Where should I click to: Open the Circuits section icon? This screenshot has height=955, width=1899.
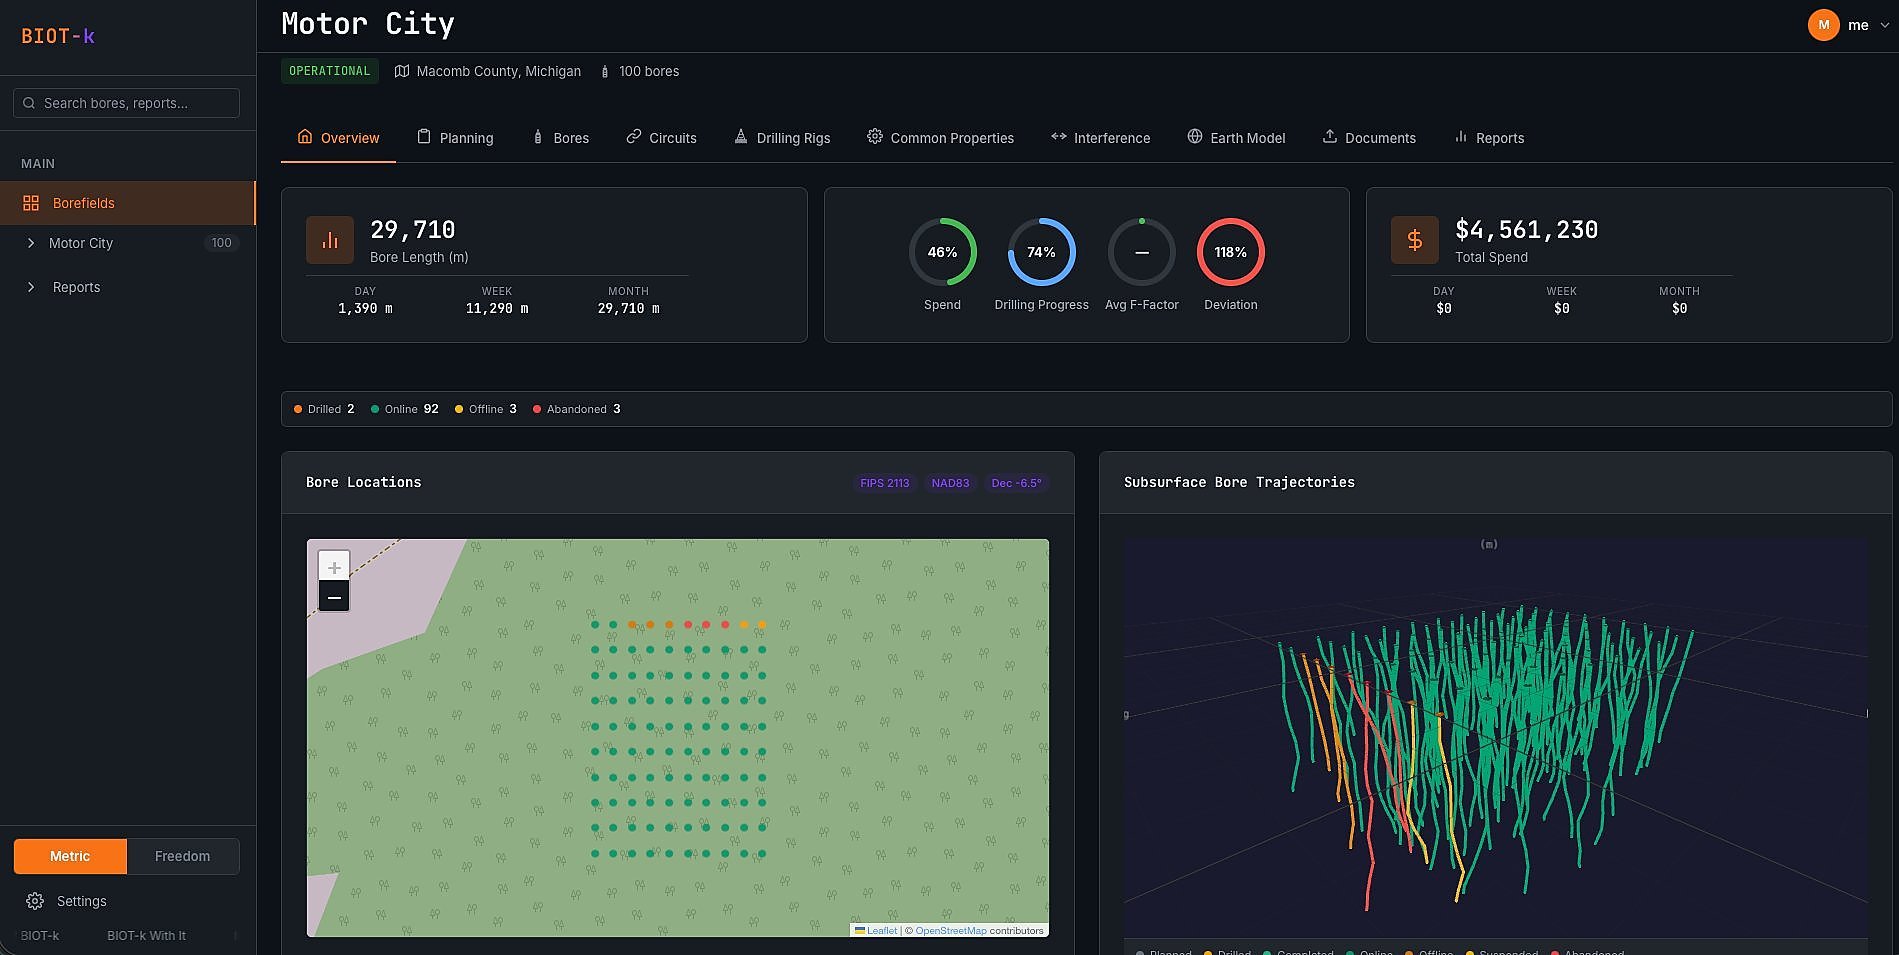(632, 137)
